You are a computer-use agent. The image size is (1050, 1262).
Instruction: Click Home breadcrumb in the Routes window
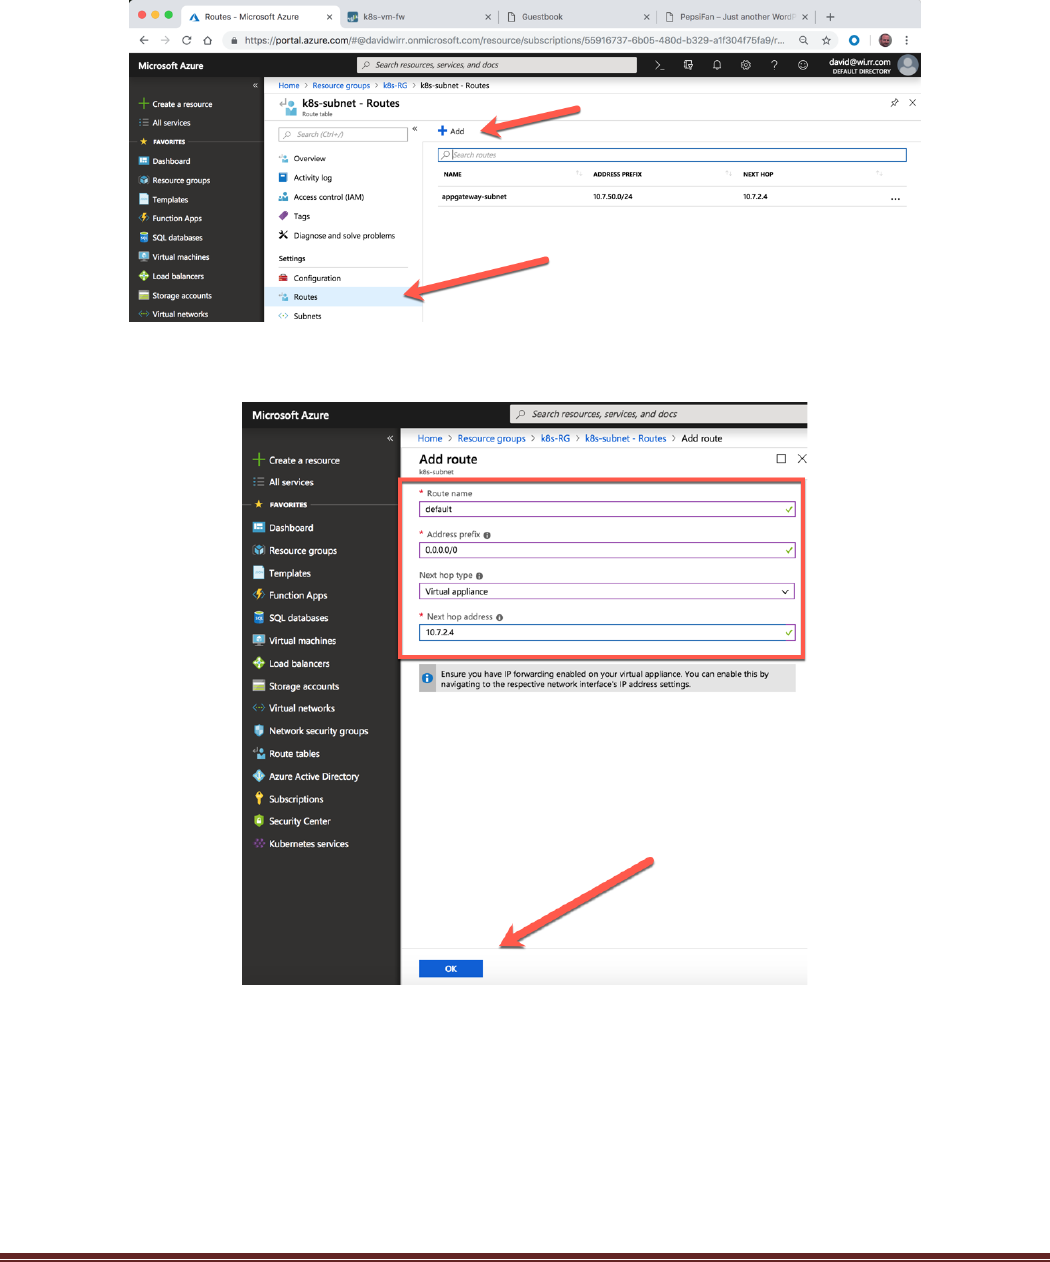(x=288, y=86)
